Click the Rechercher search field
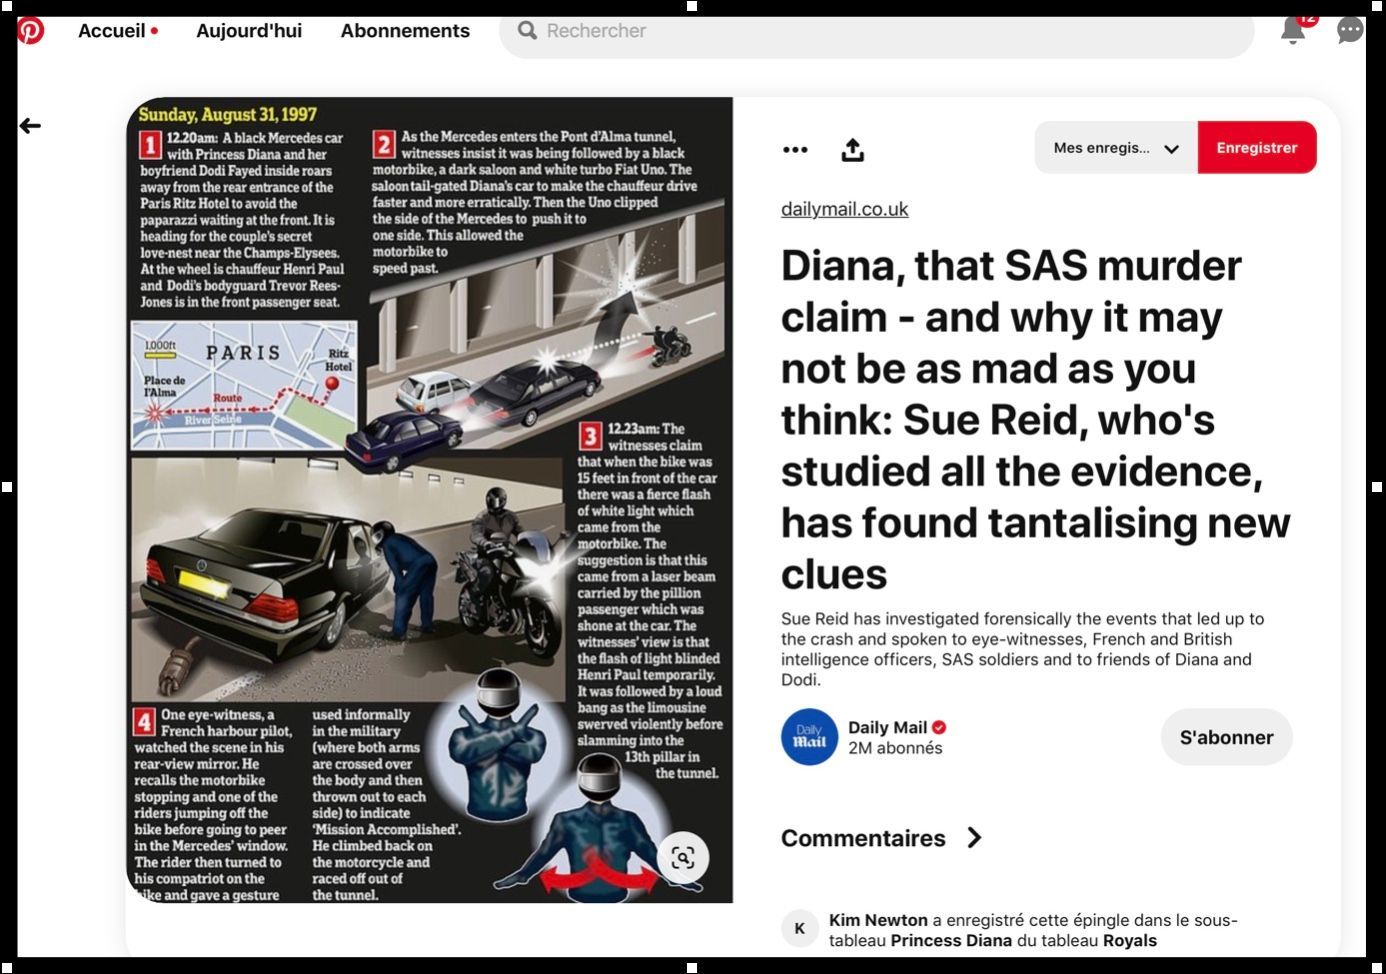The image size is (1386, 974). click(880, 31)
